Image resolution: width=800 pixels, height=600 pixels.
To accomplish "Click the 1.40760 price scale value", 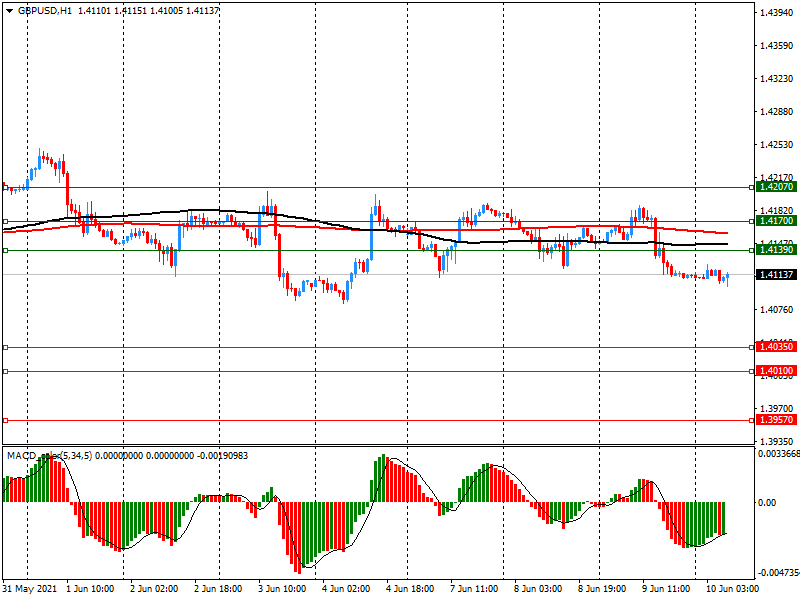I will coord(777,310).
